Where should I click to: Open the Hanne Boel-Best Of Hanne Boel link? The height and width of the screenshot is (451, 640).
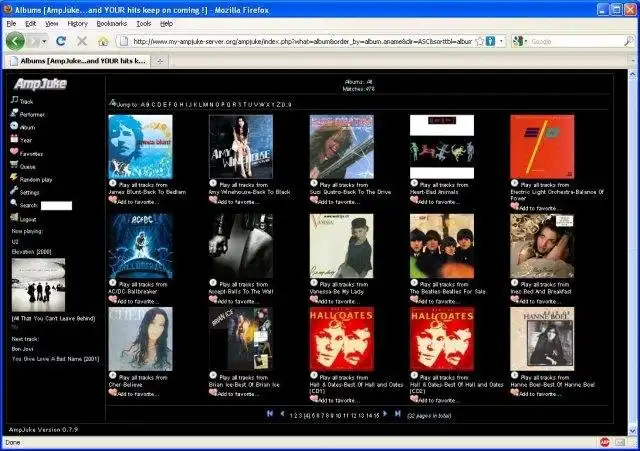(553, 384)
